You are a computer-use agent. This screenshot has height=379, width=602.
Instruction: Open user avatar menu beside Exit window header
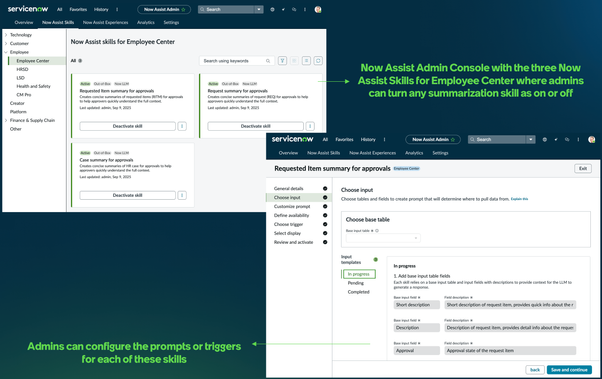click(591, 139)
